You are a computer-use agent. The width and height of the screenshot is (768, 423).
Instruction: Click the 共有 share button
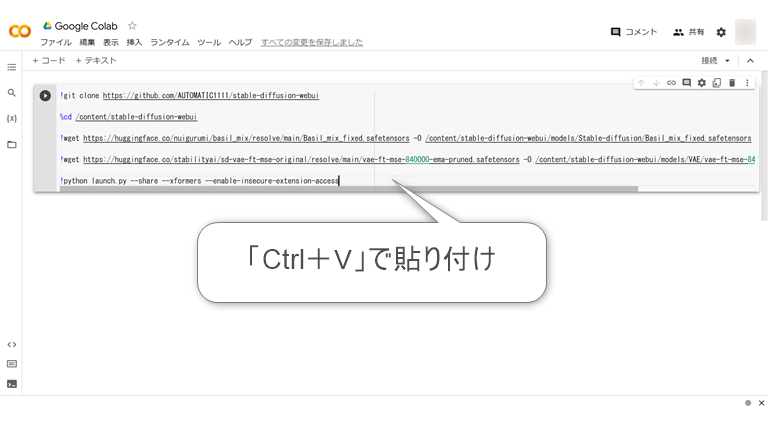click(688, 32)
